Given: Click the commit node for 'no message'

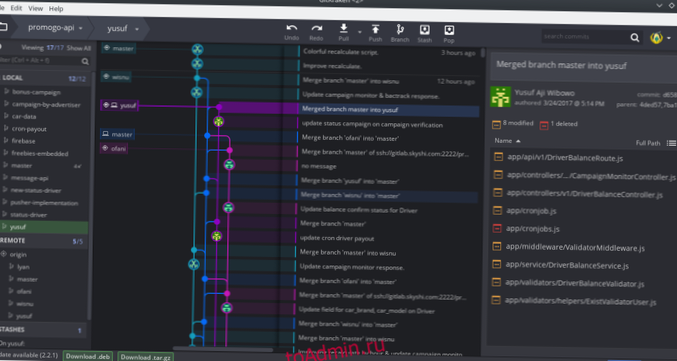Looking at the screenshot, I should coord(229,165).
